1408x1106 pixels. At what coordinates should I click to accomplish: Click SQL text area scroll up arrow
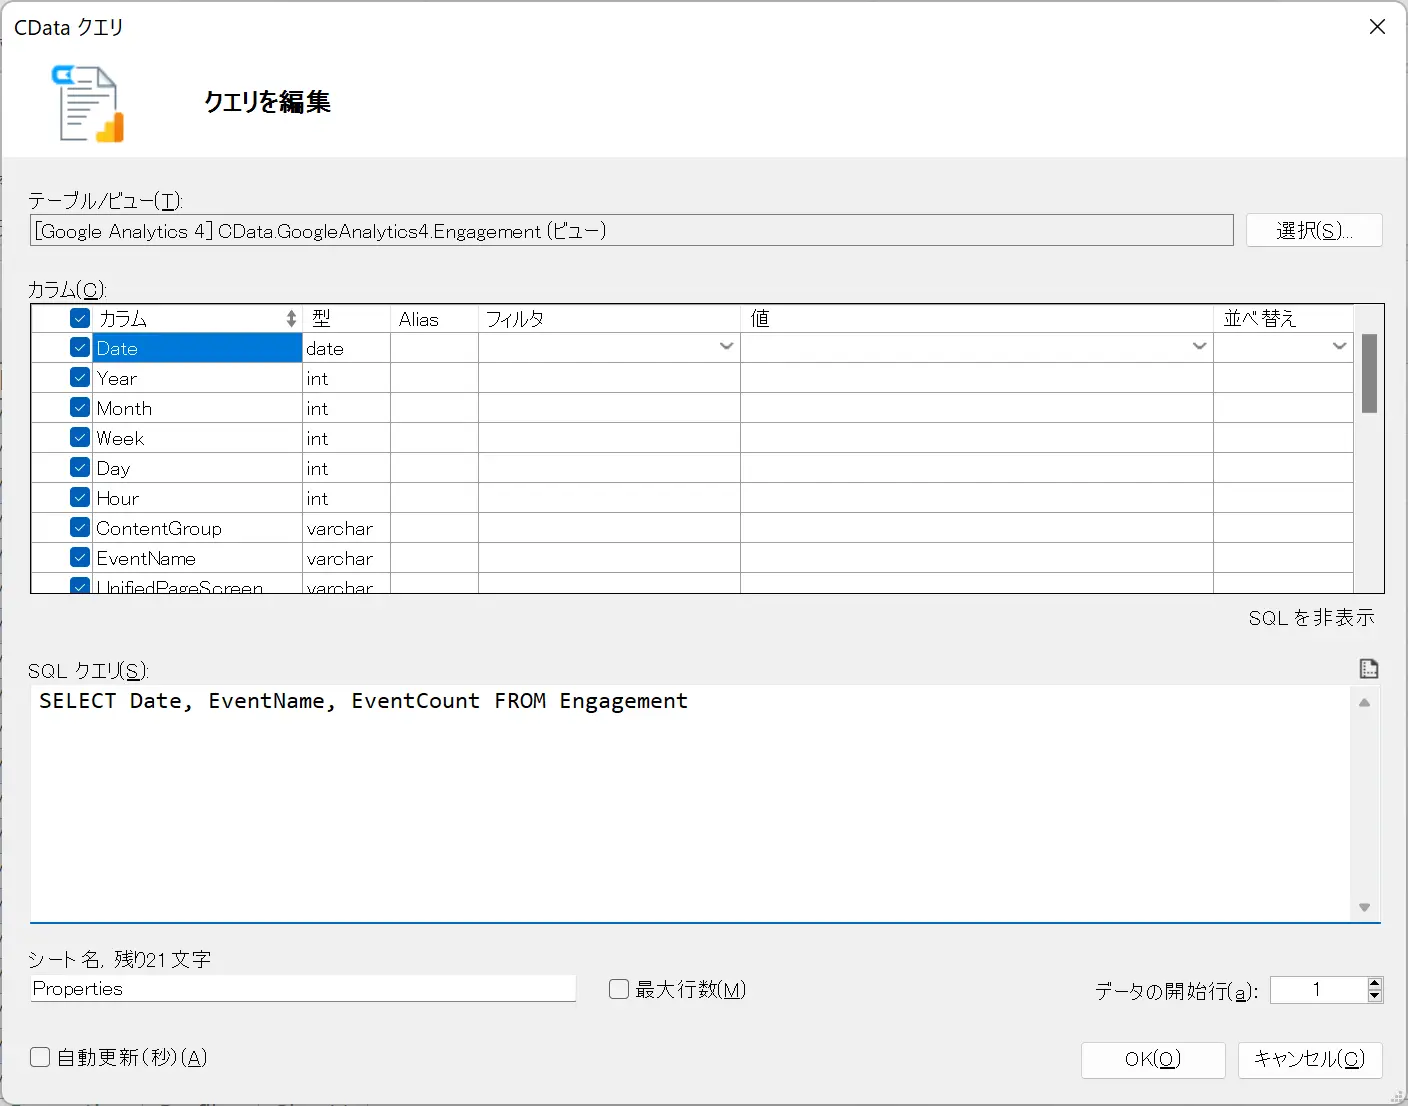(x=1364, y=703)
